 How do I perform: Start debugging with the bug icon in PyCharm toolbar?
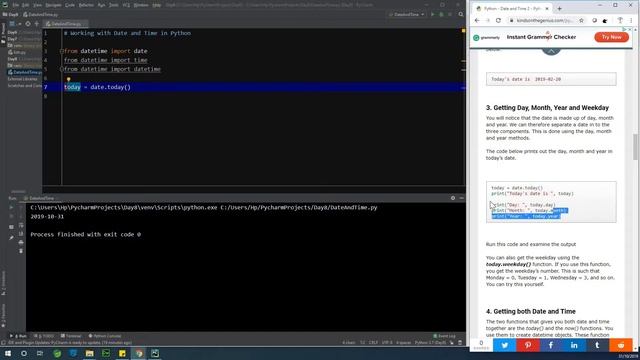point(441,14)
